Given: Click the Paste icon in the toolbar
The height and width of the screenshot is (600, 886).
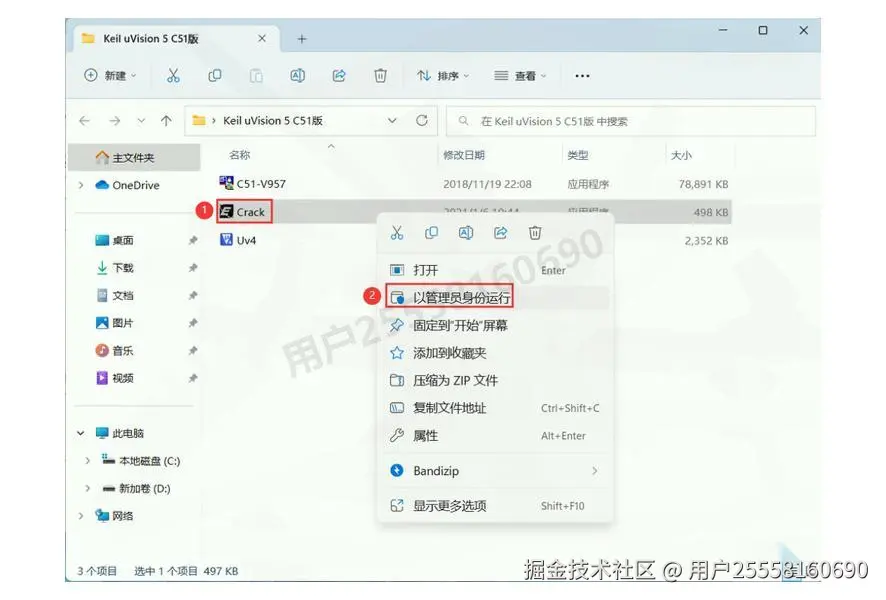Looking at the screenshot, I should click(x=256, y=75).
